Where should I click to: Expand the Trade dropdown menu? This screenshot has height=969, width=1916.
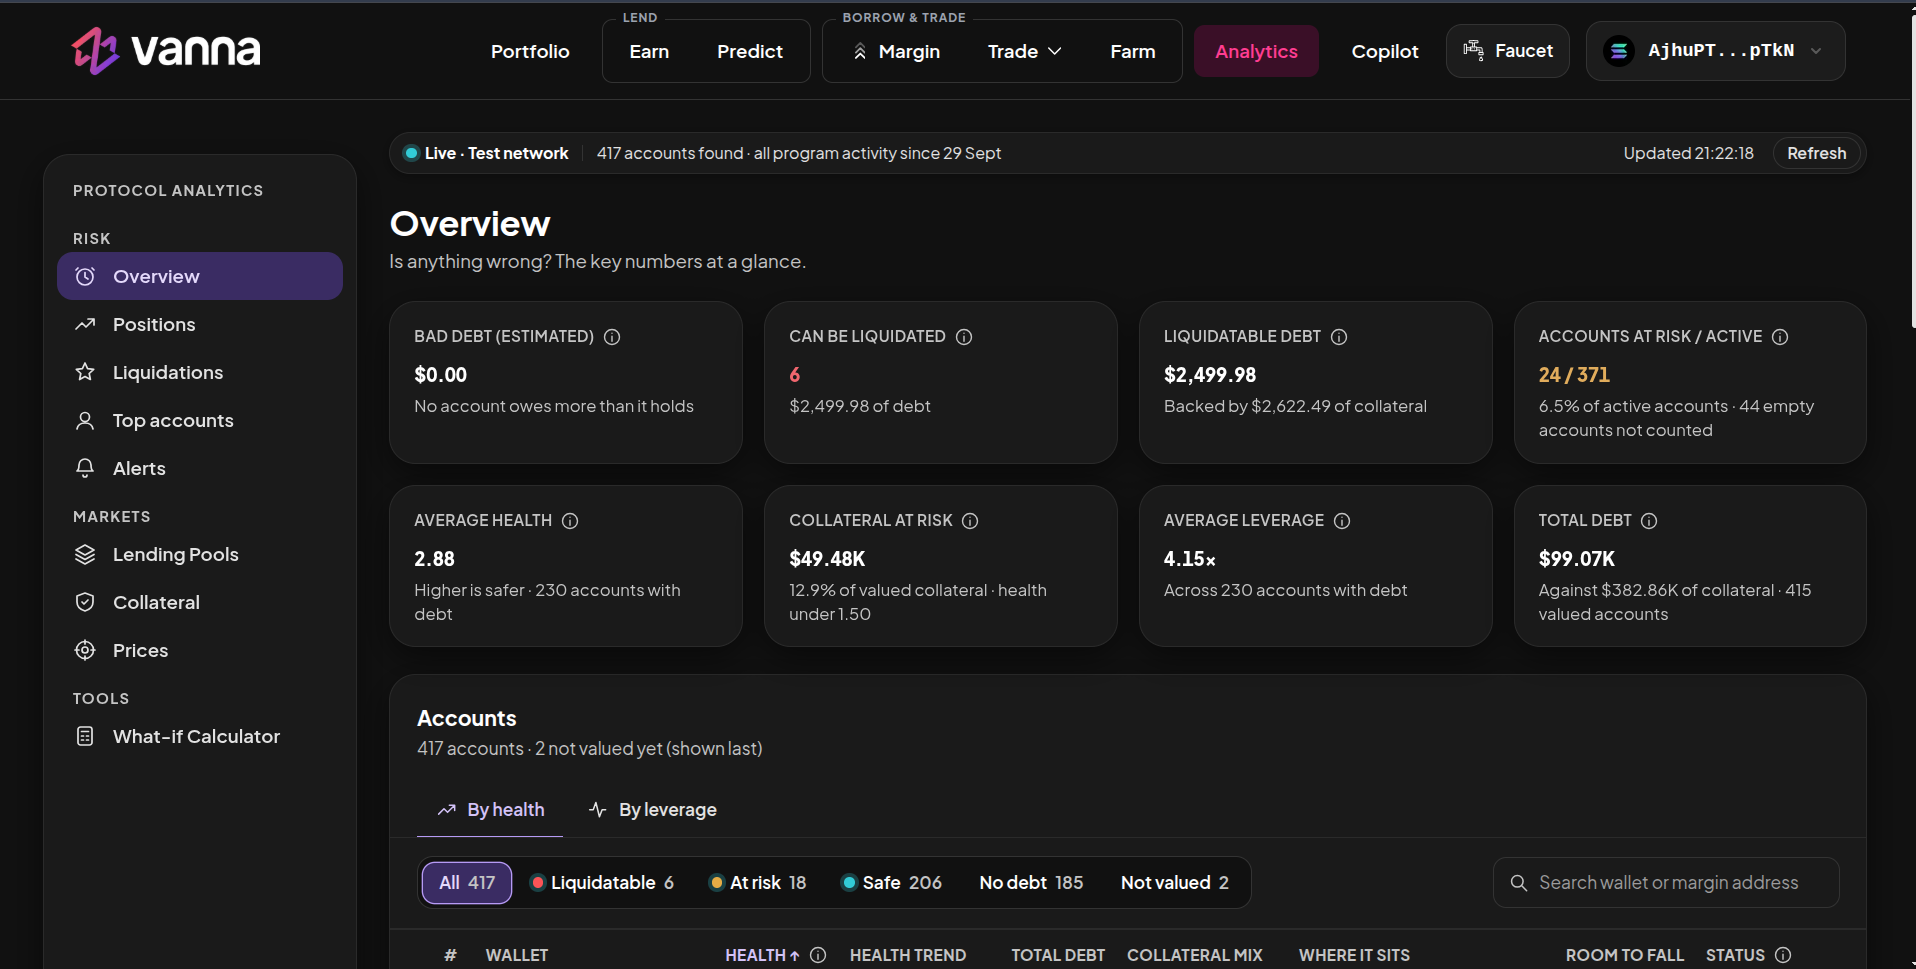point(1024,51)
